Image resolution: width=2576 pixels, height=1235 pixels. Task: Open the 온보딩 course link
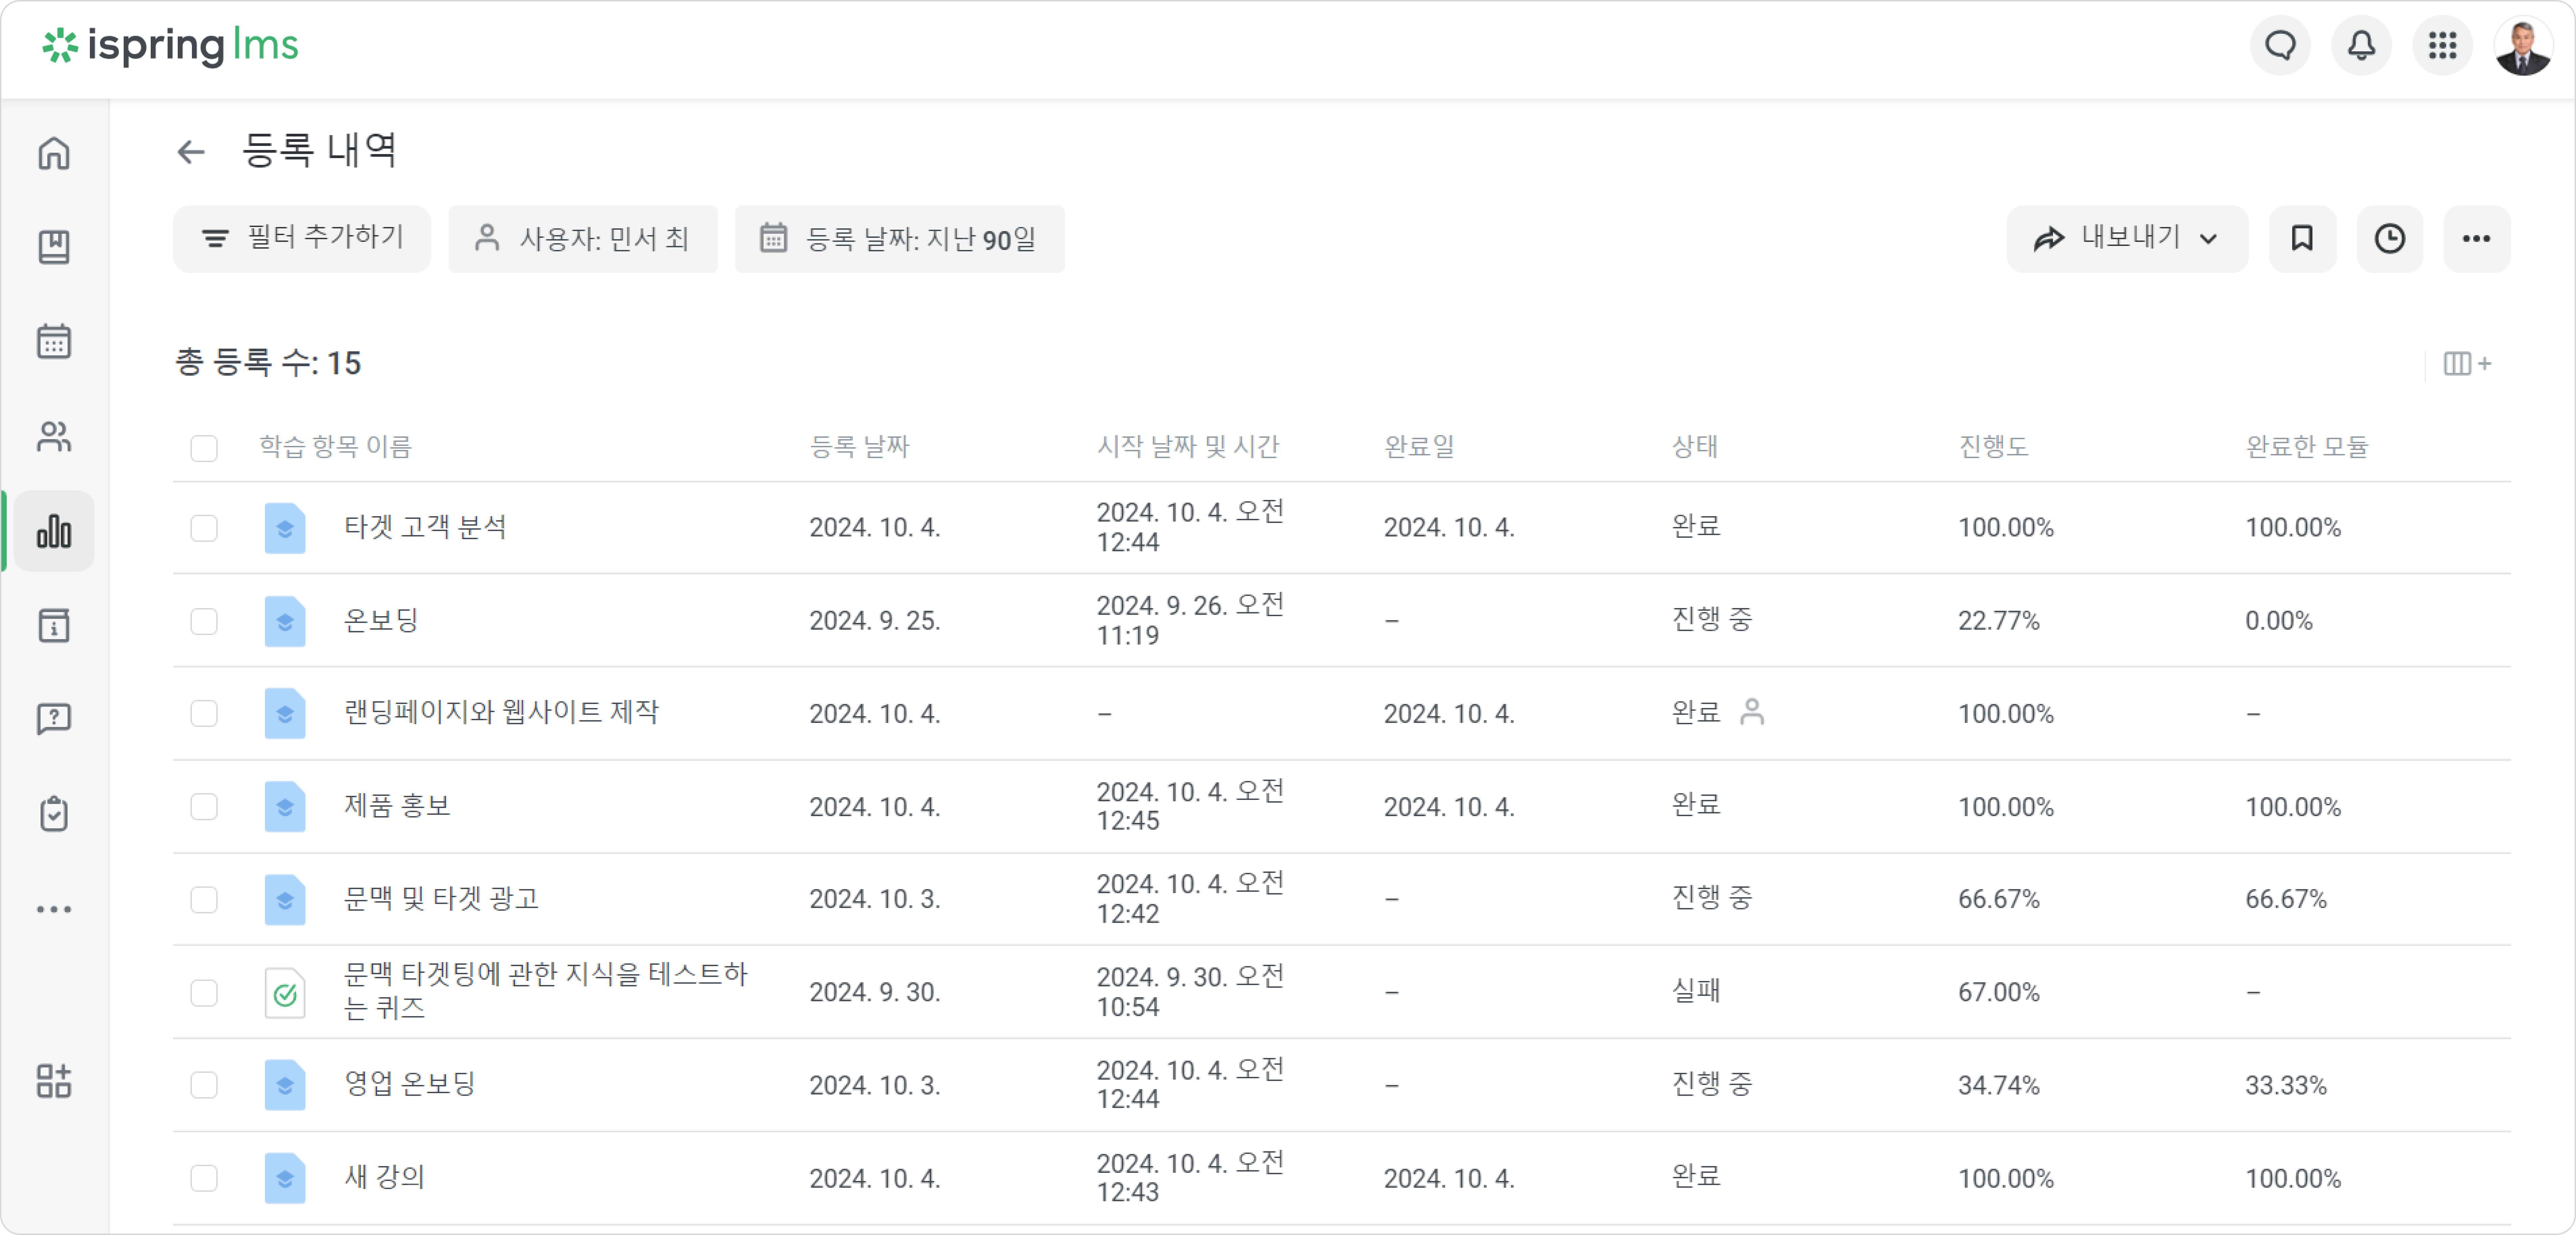coord(381,620)
